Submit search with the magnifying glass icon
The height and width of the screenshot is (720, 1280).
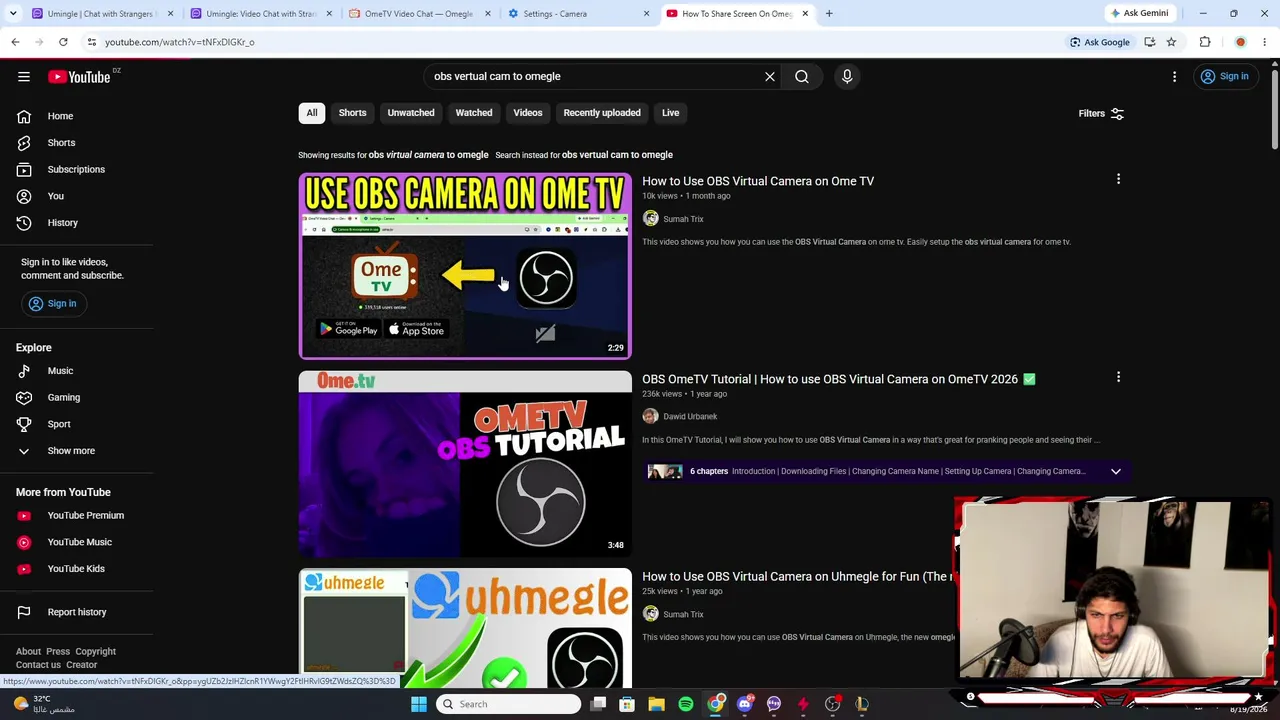(x=802, y=76)
